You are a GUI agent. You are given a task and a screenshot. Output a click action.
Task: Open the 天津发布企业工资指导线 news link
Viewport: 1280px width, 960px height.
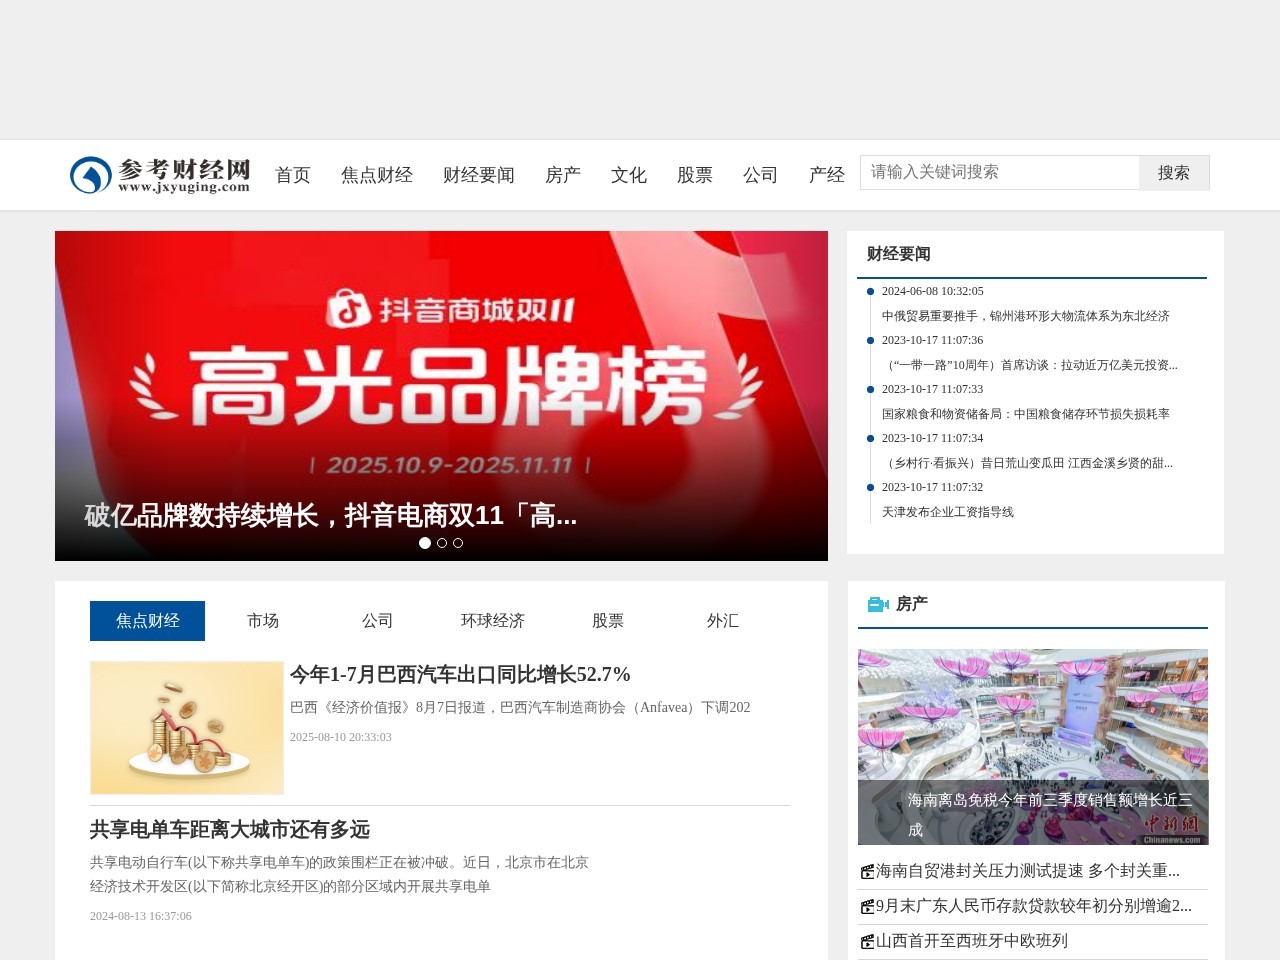click(x=948, y=512)
